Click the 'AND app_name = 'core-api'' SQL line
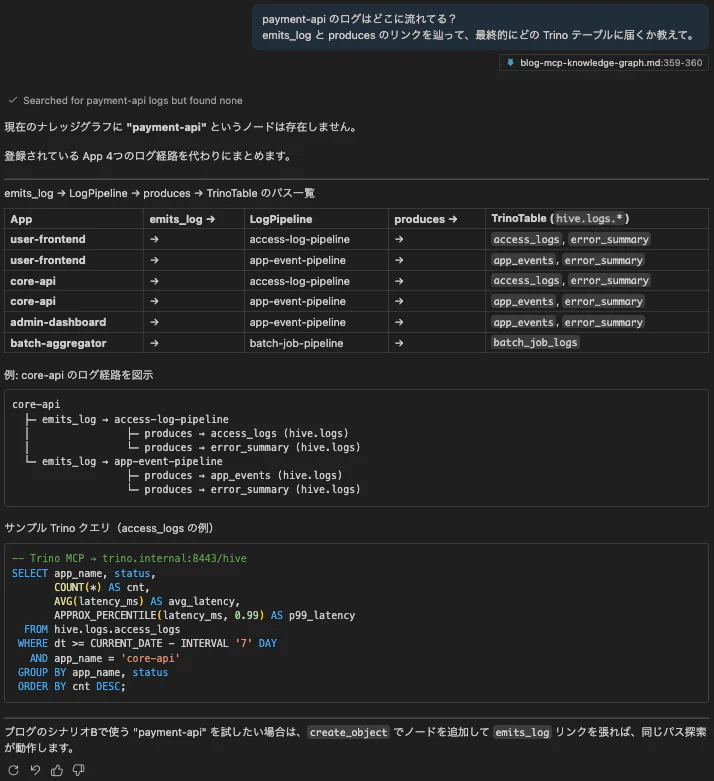This screenshot has height=781, width=714. click(105, 658)
